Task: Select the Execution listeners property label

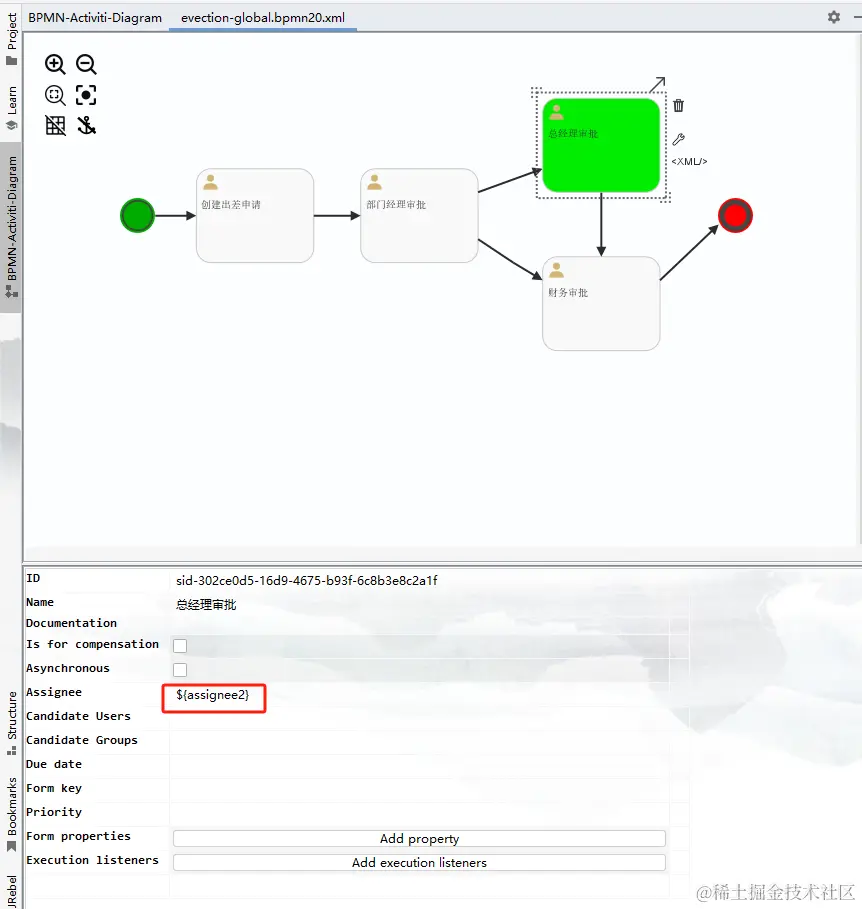Action: pyautogui.click(x=92, y=860)
